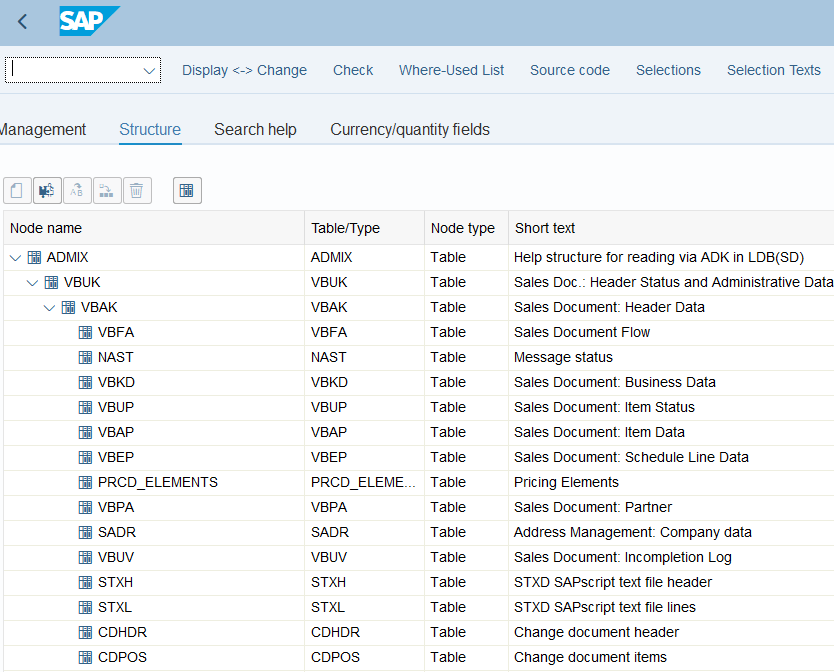The height and width of the screenshot is (672, 834).
Task: Click the move node icon in toolbar
Action: [x=107, y=190]
